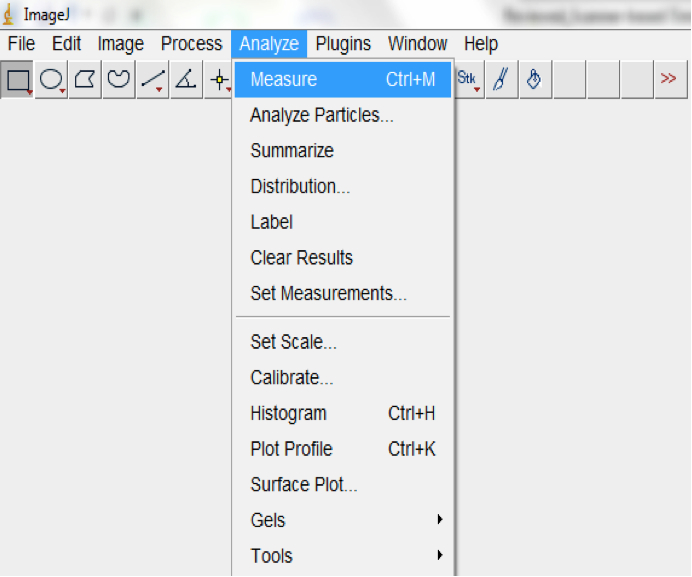This screenshot has width=692, height=577.
Task: Choose Analyze Particles... menu entry
Action: pyautogui.click(x=343, y=115)
